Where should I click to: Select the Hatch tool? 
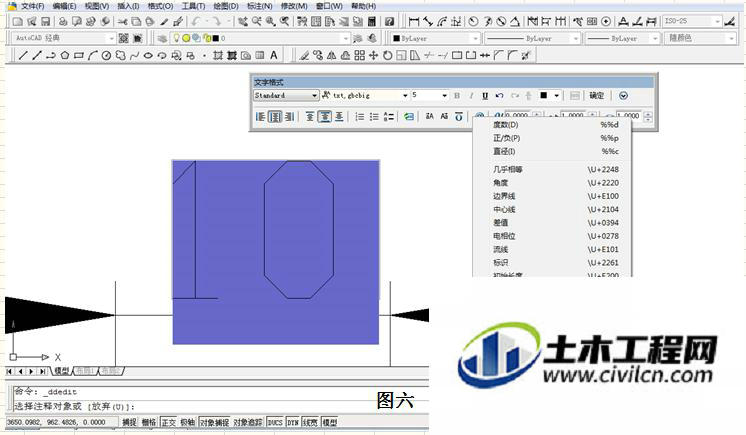[218, 56]
